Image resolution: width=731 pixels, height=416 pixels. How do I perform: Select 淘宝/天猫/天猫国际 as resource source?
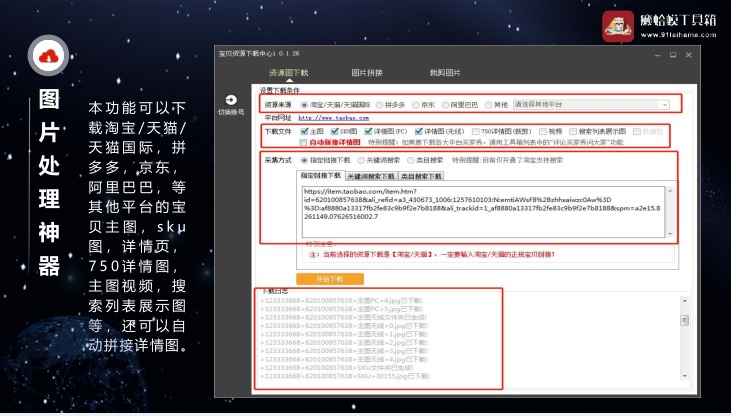[304, 105]
